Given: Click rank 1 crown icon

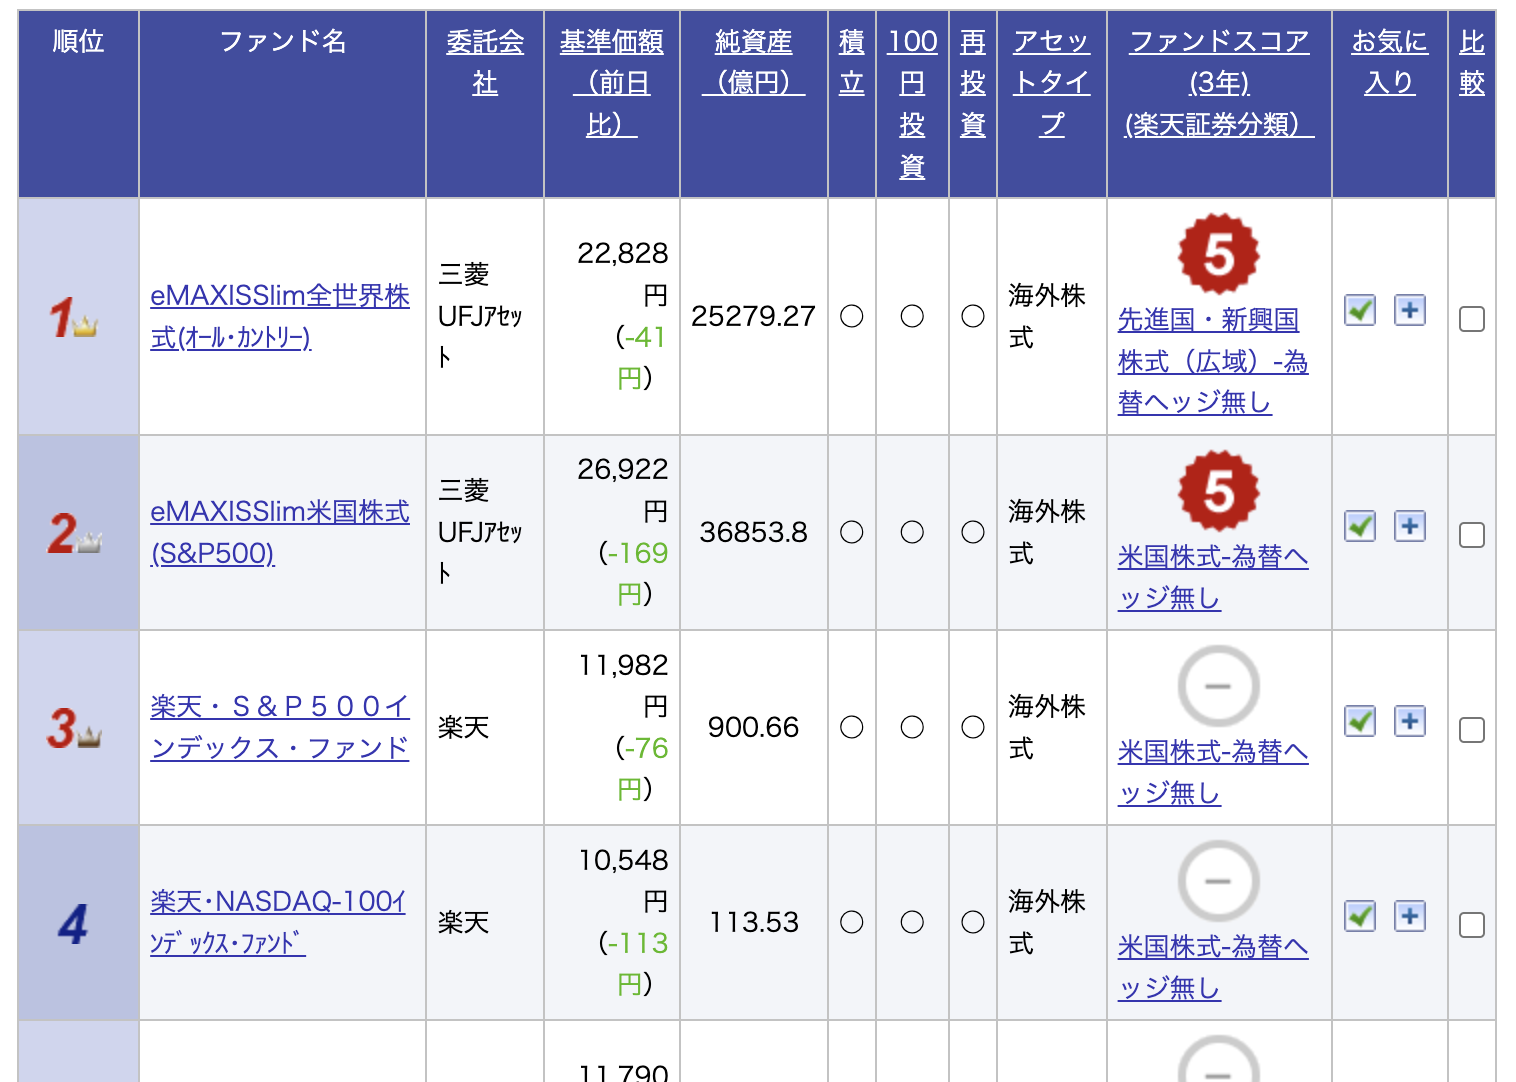Looking at the screenshot, I should 73,318.
